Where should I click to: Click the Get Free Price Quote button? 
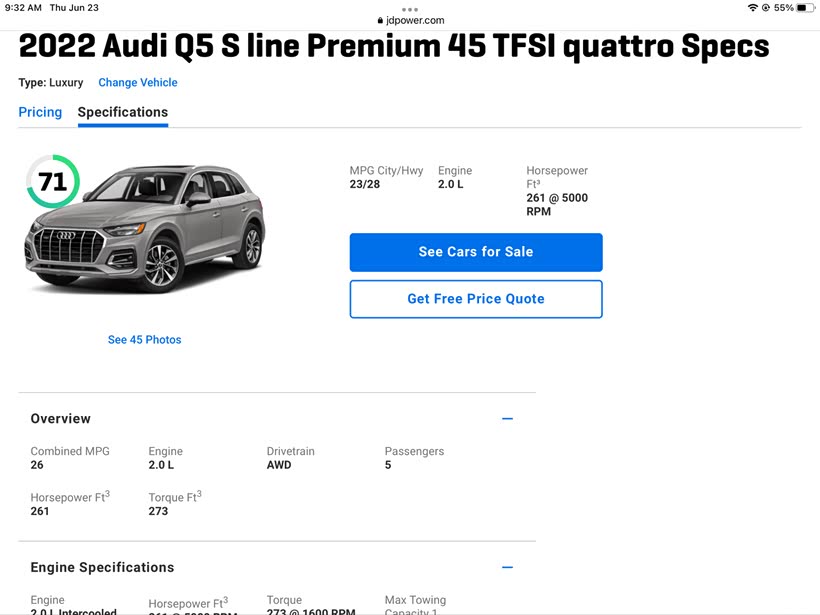coord(476,299)
